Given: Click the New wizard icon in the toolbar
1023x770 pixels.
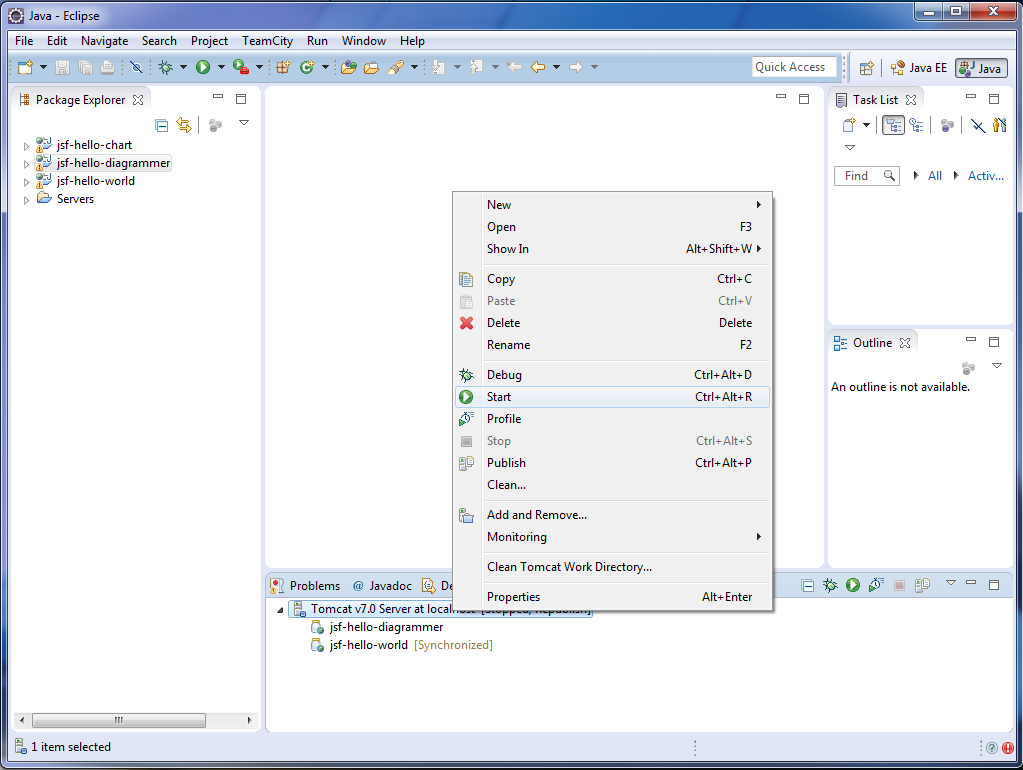Looking at the screenshot, I should (x=25, y=67).
